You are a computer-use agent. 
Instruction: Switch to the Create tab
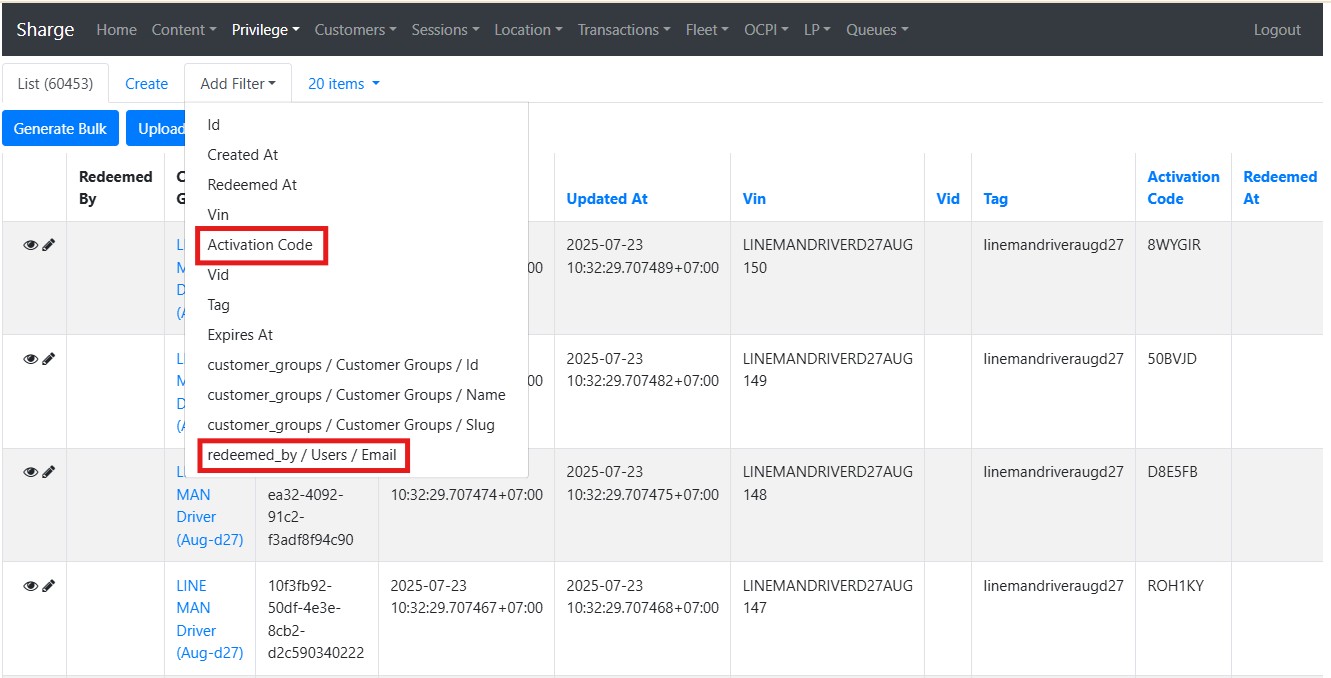(x=146, y=84)
